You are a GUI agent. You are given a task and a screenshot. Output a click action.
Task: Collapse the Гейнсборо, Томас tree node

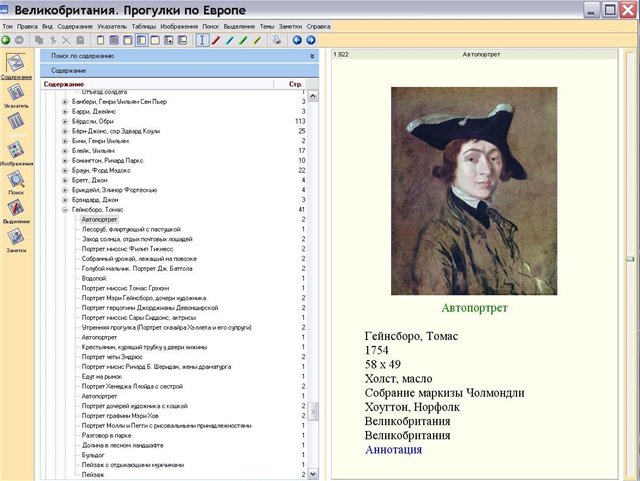[65, 209]
